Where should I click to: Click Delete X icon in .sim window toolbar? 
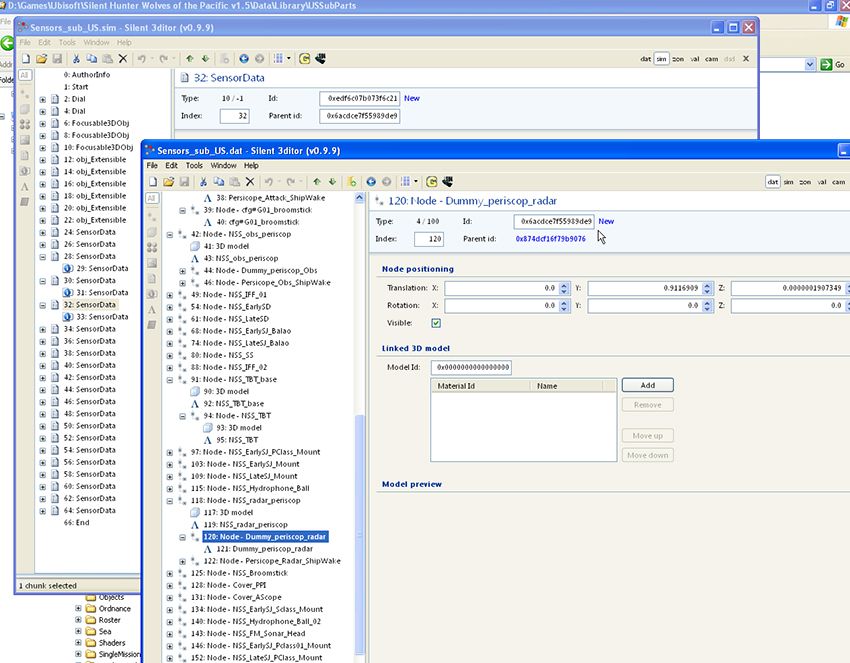123,59
